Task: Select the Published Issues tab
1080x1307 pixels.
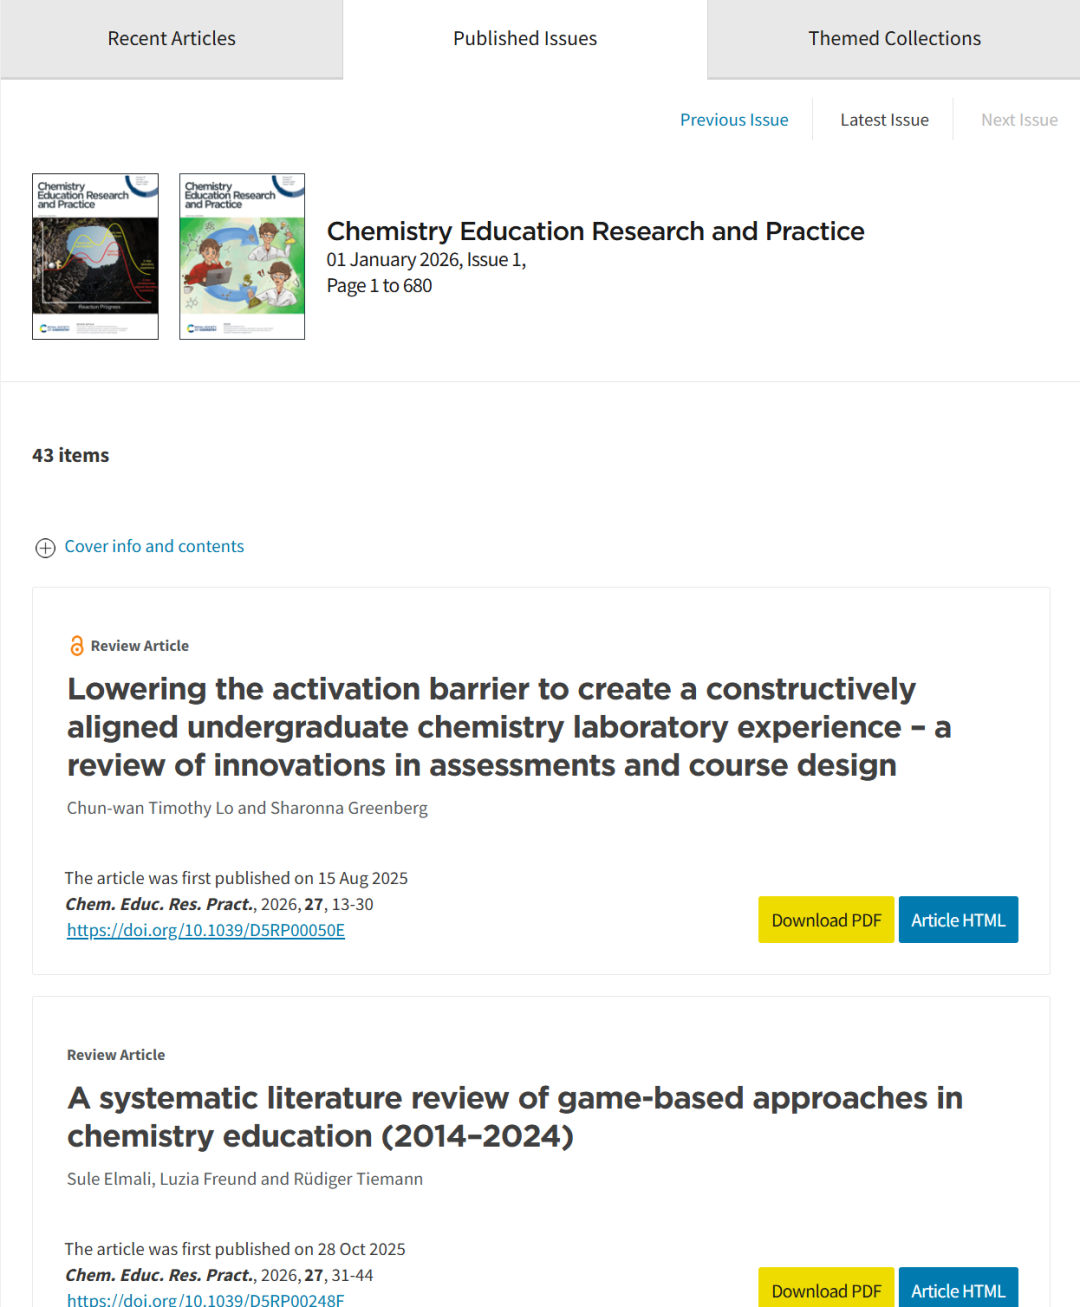Action: (x=524, y=39)
